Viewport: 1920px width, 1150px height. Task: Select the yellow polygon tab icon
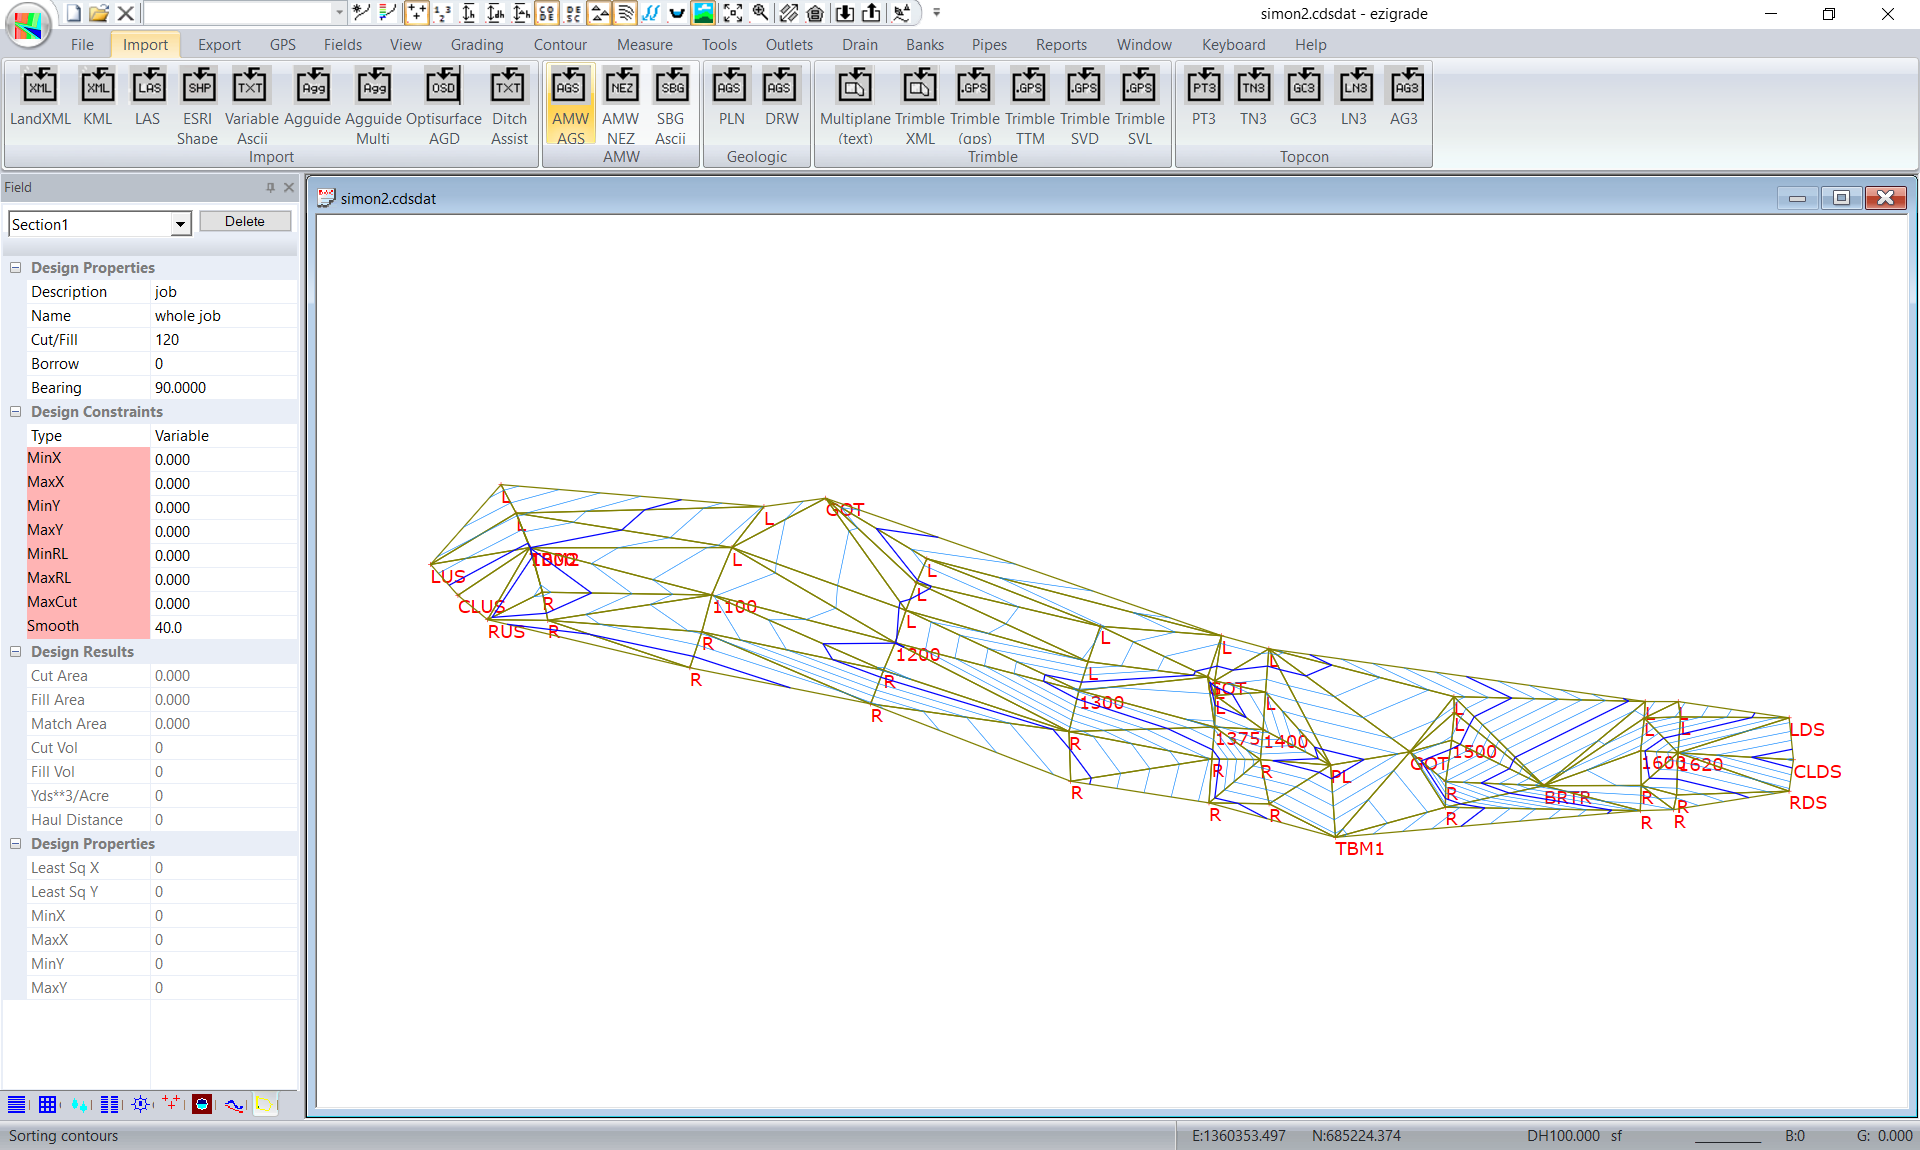click(265, 1104)
